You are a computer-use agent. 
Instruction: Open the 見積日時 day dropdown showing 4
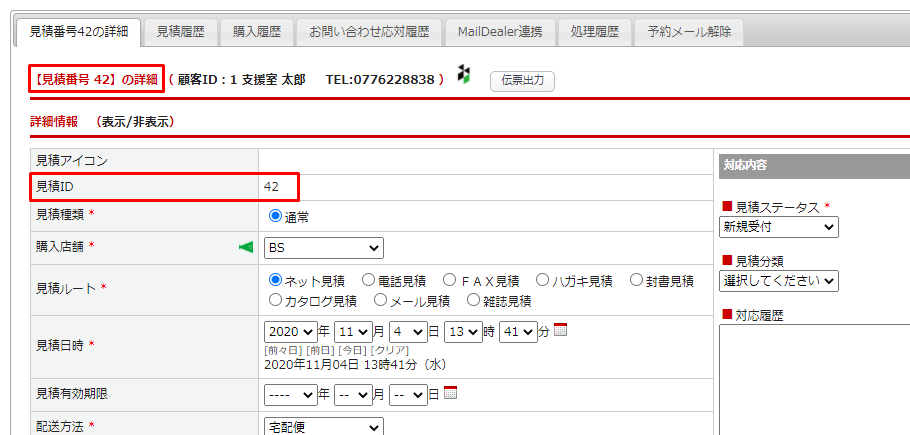pyautogui.click(x=409, y=332)
